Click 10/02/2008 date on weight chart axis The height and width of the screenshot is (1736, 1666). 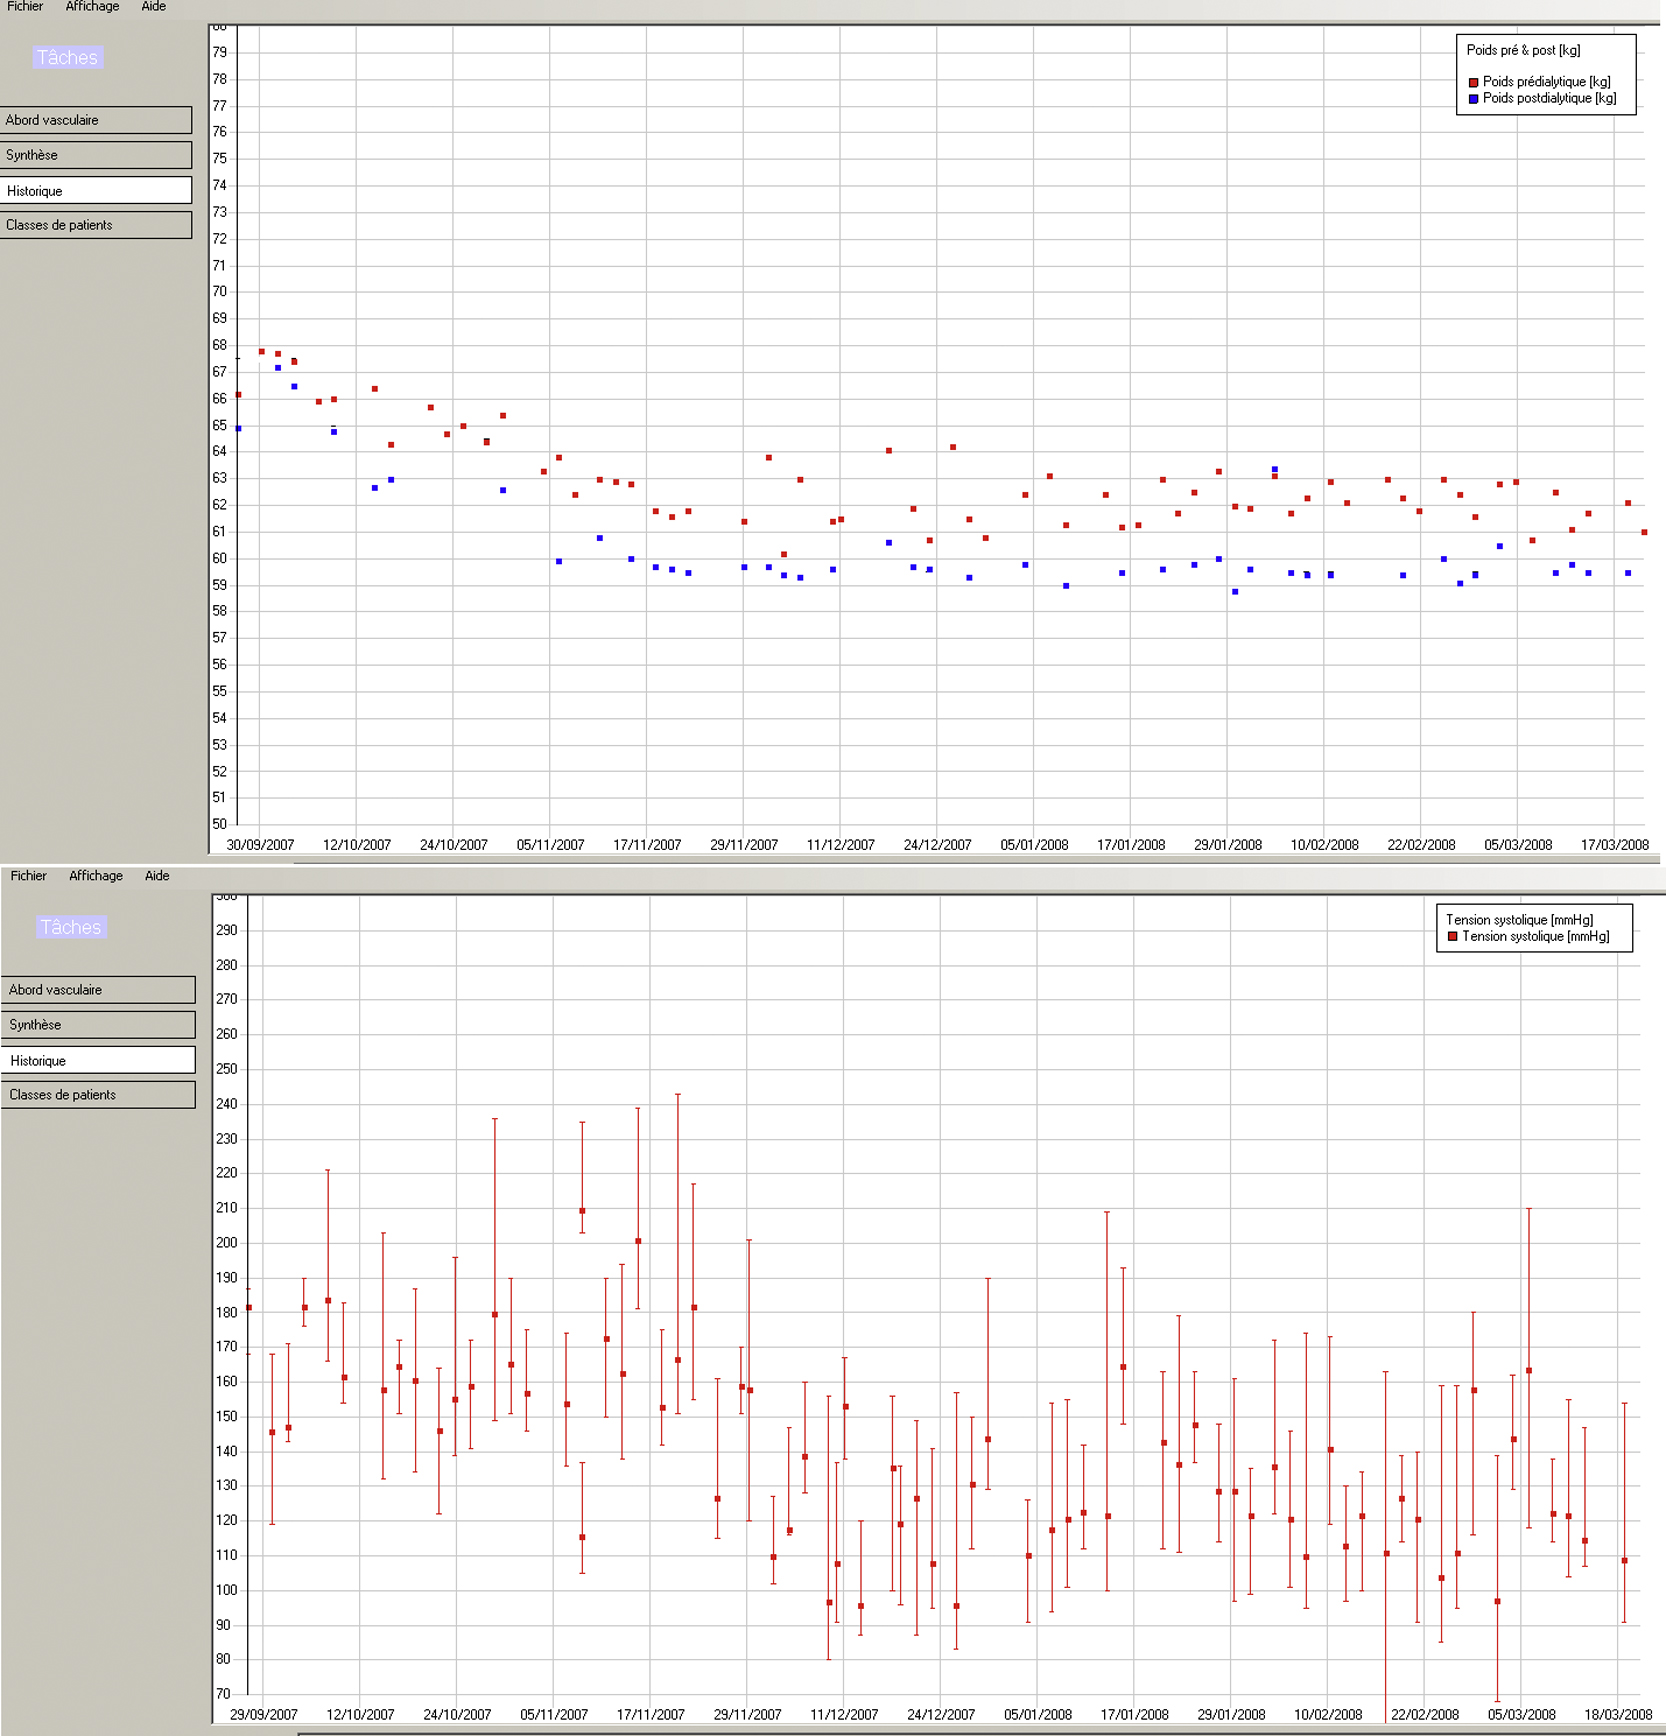pyautogui.click(x=1324, y=845)
